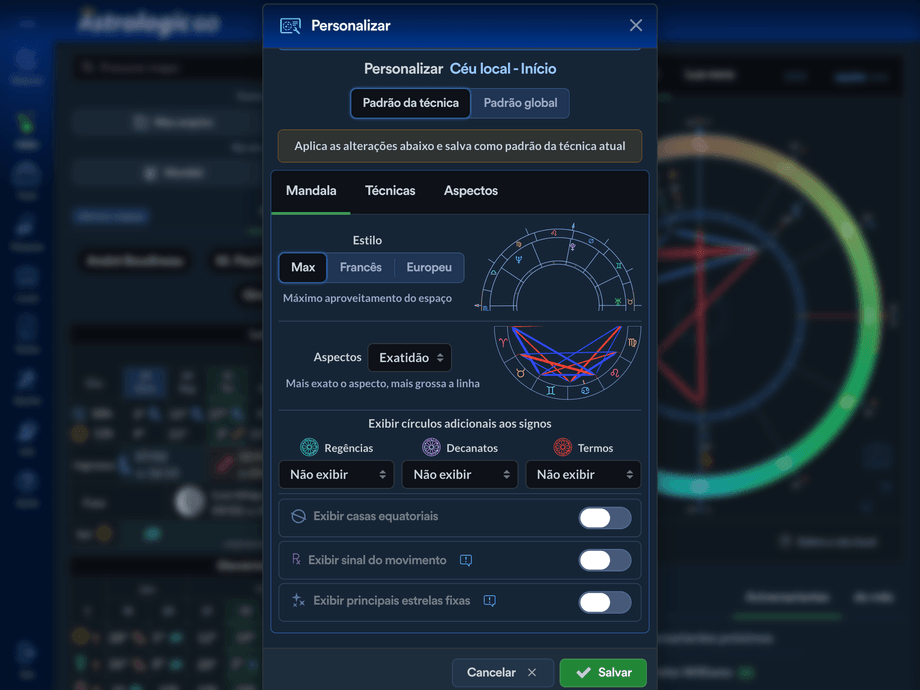Click the red Termos circle icon
This screenshot has width=920, height=690.
click(x=563, y=448)
